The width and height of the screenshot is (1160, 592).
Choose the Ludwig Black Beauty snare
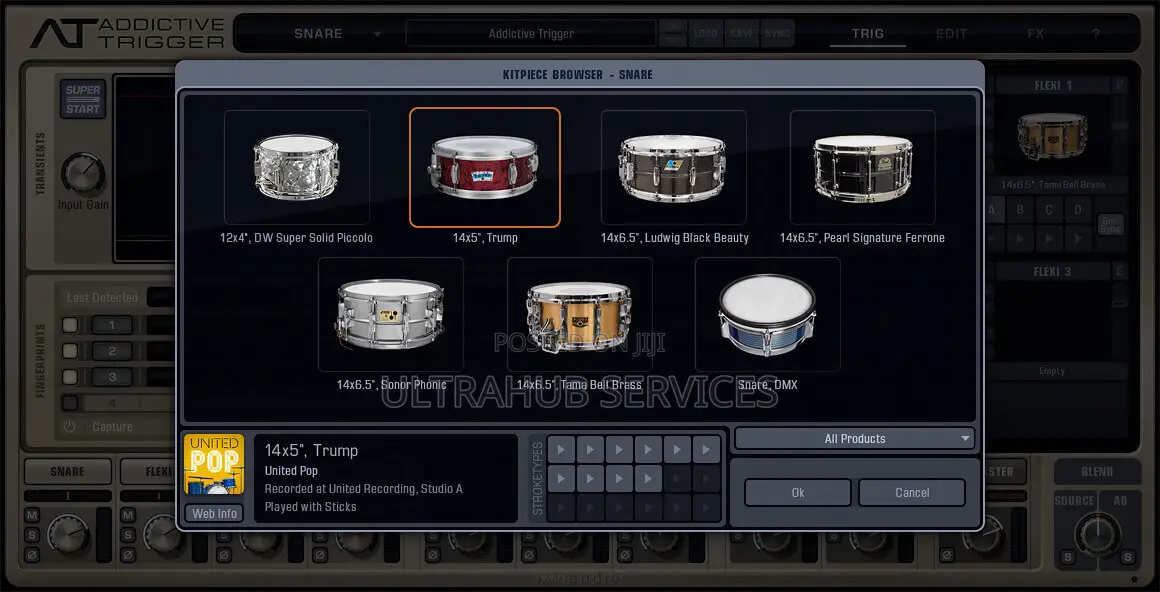(673, 167)
